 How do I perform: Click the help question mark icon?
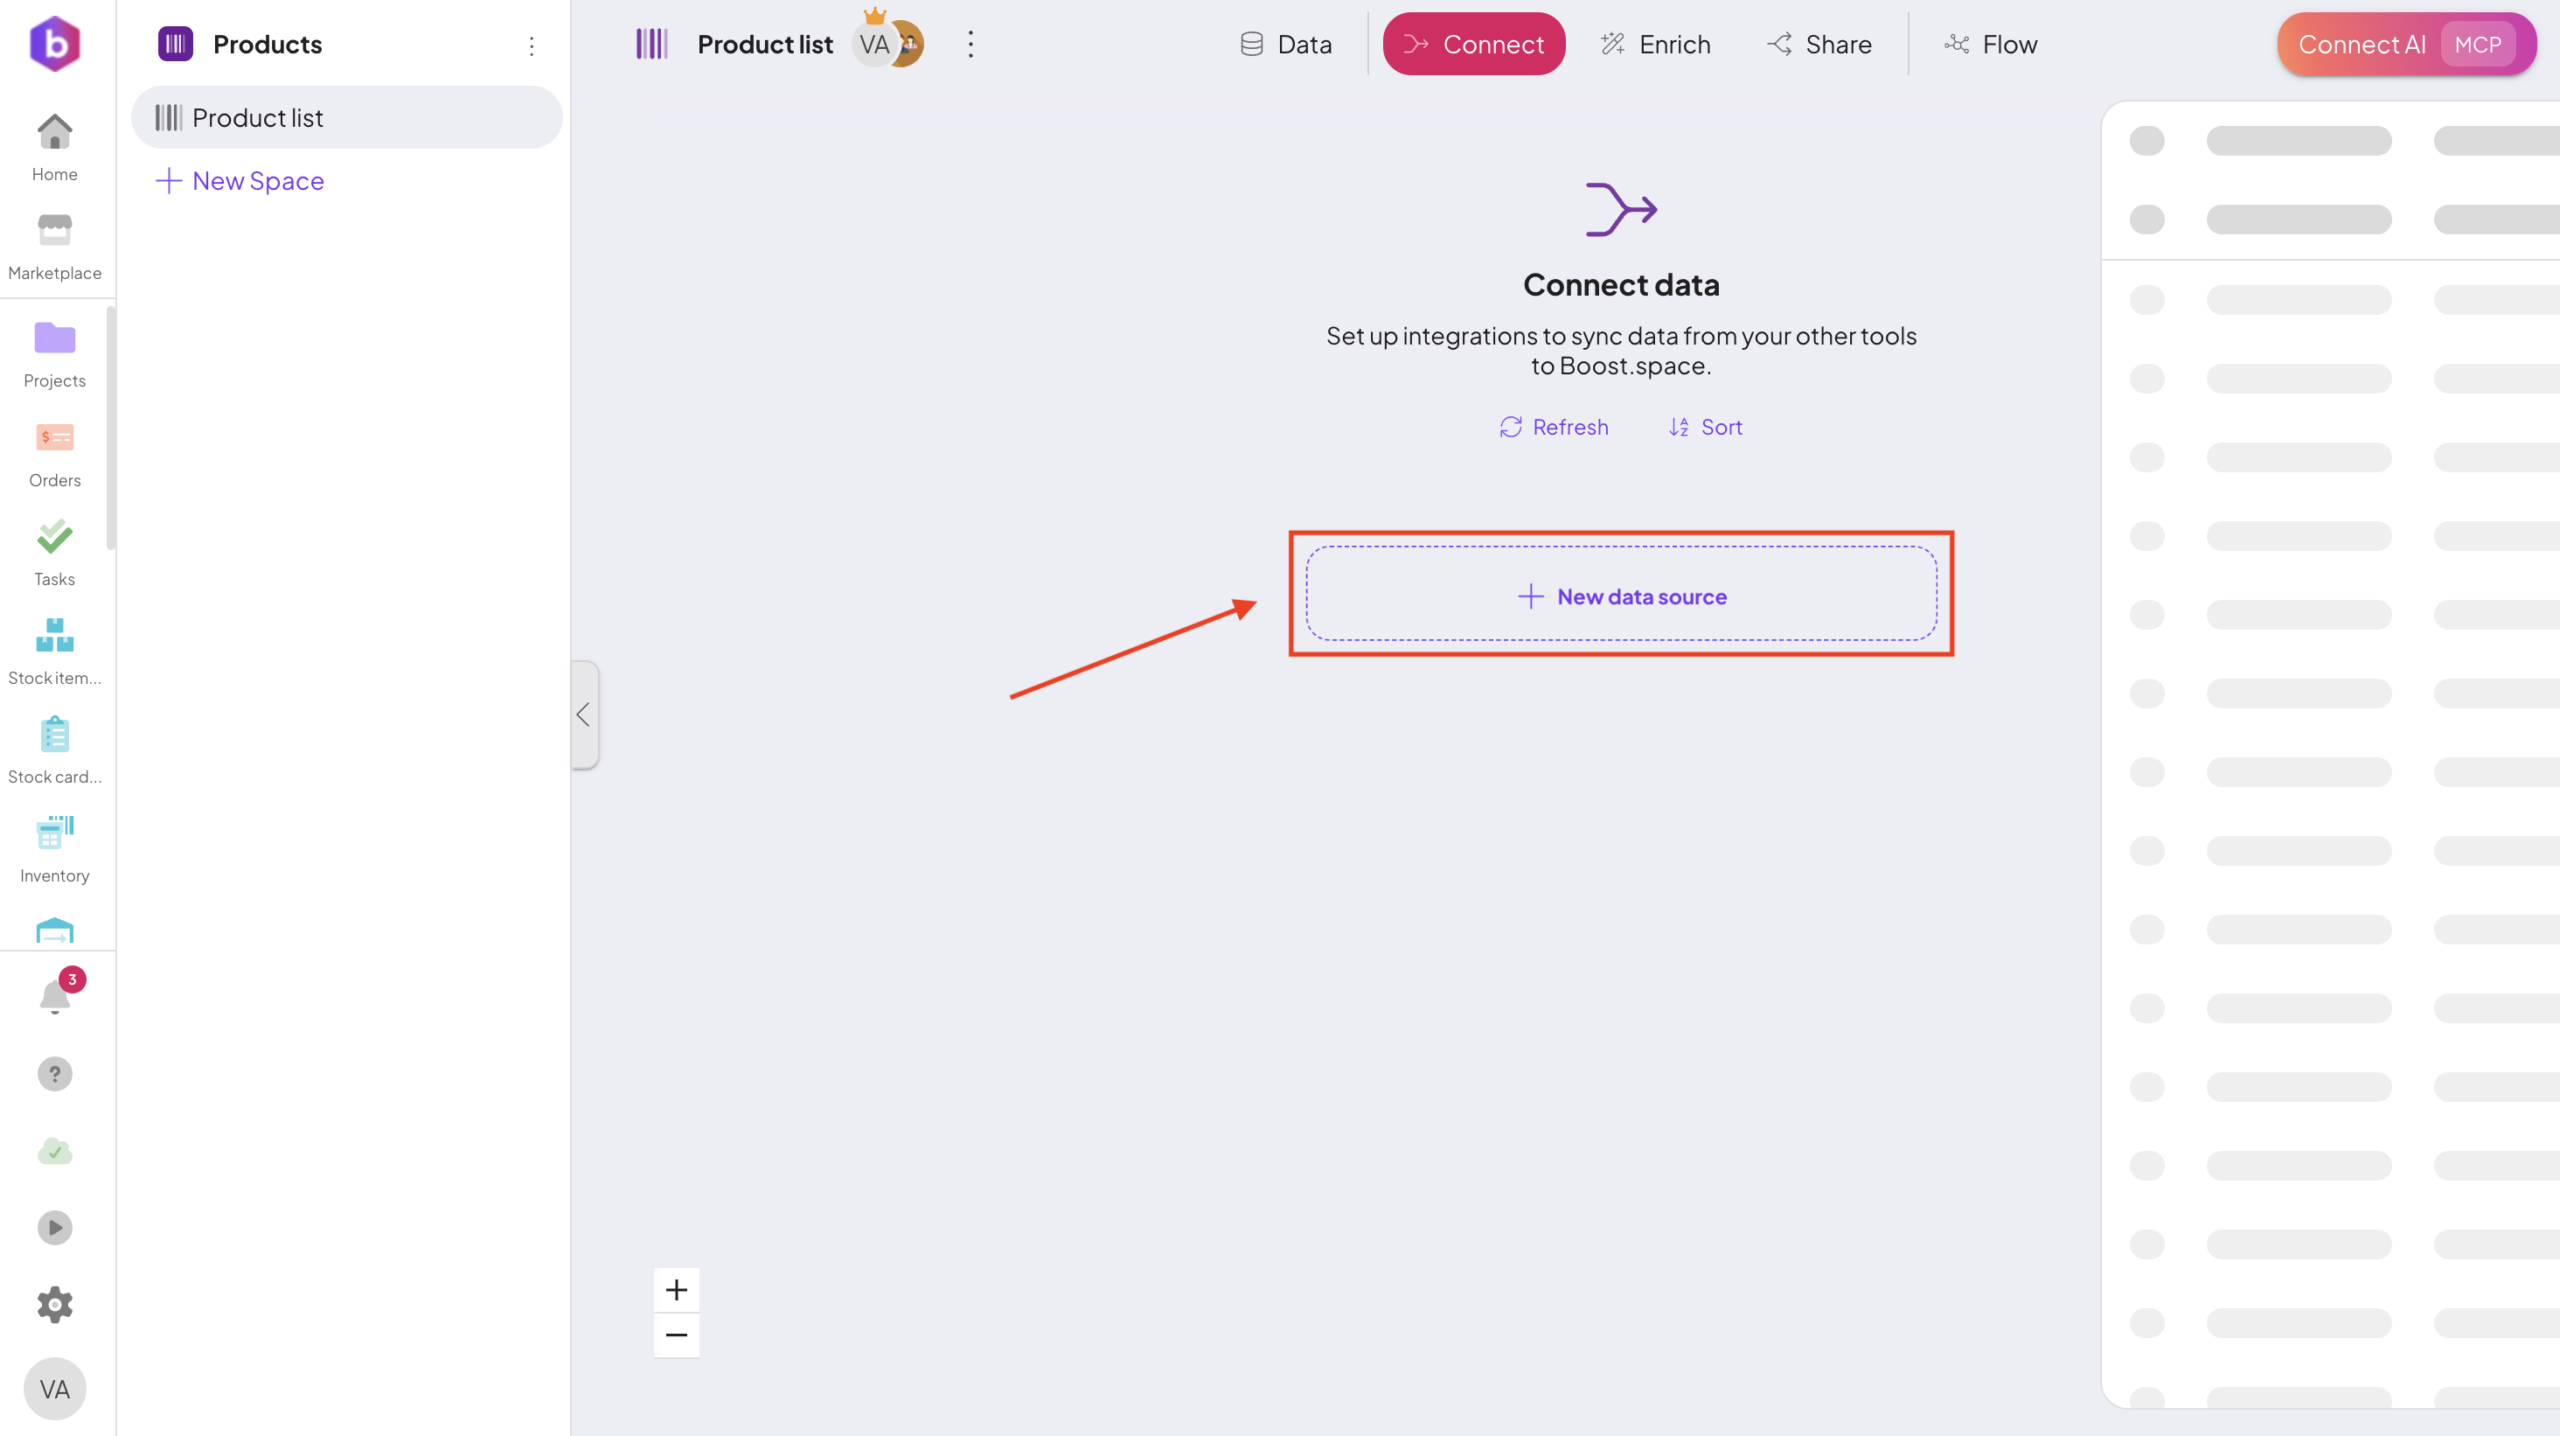coord(54,1074)
